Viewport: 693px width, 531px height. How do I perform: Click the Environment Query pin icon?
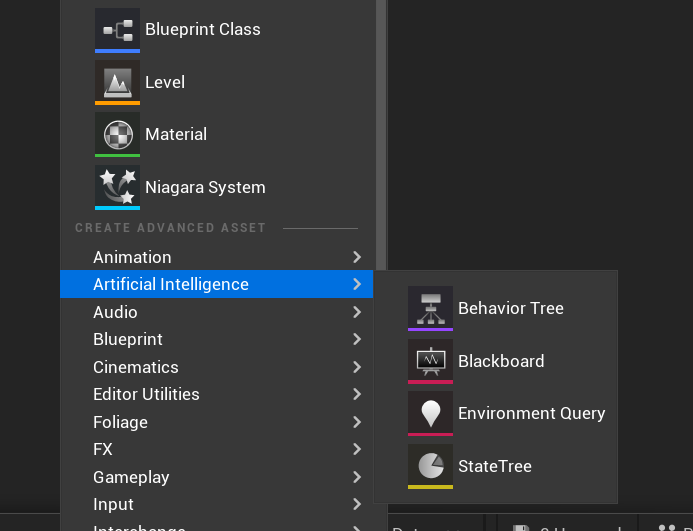point(430,413)
